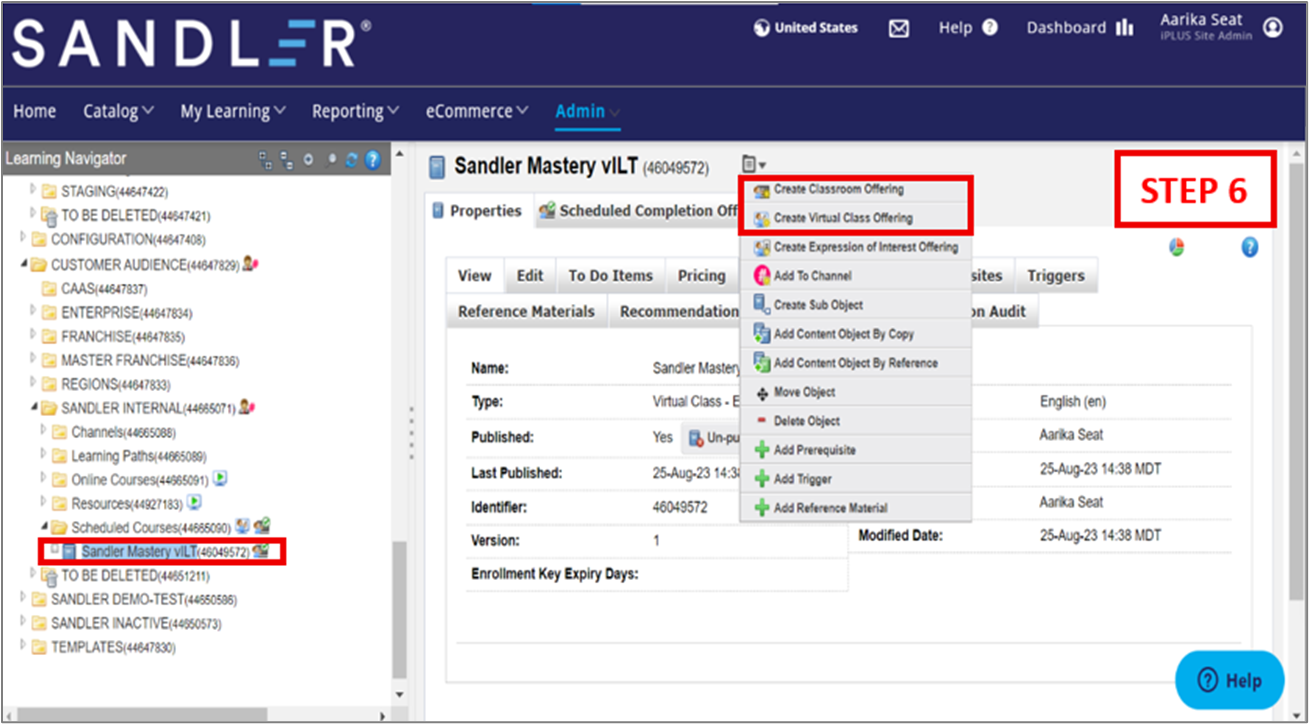The width and height of the screenshot is (1309, 724).
Task: Switch to the Triggers tab
Action: click(1056, 276)
